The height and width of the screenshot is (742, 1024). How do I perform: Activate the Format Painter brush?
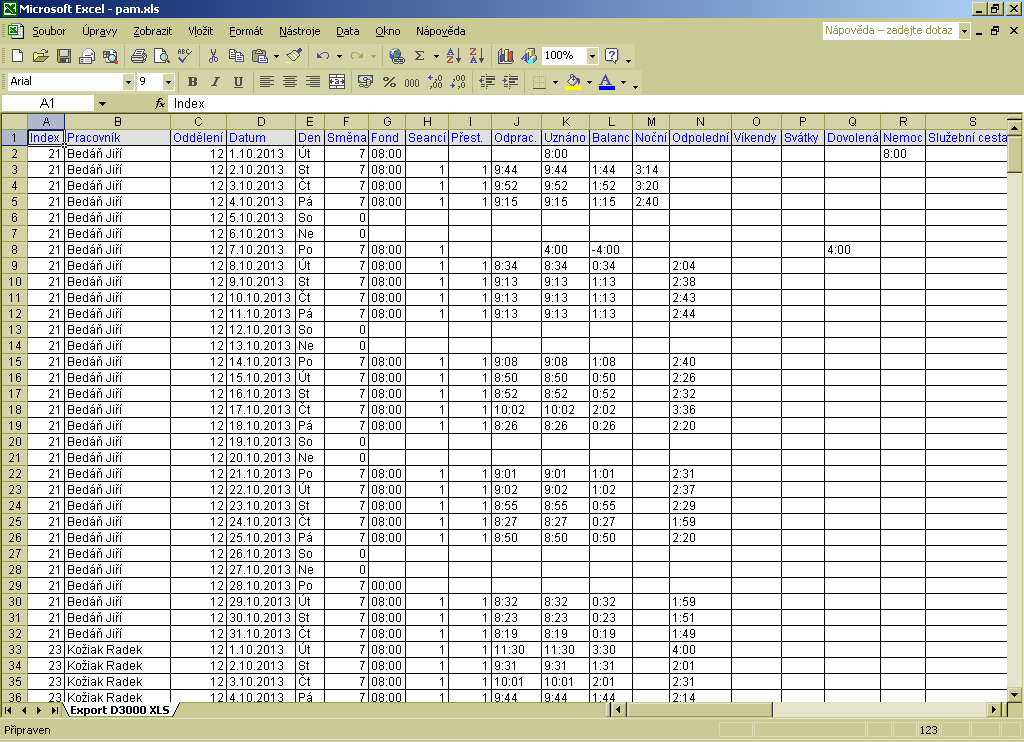295,56
